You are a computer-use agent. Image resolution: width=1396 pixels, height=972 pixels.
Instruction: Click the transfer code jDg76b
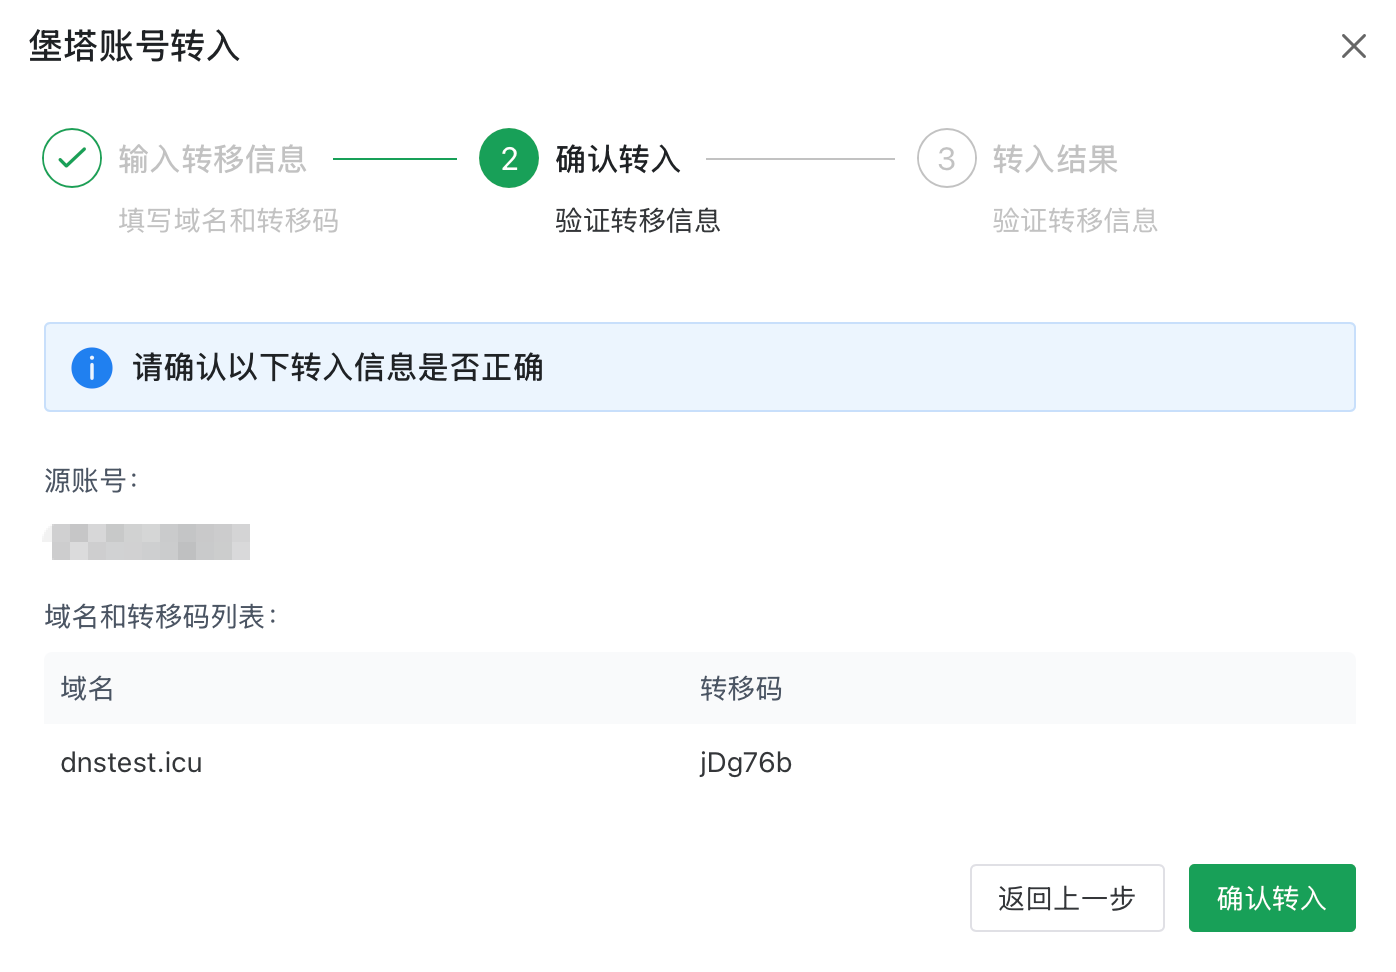pyautogui.click(x=745, y=762)
